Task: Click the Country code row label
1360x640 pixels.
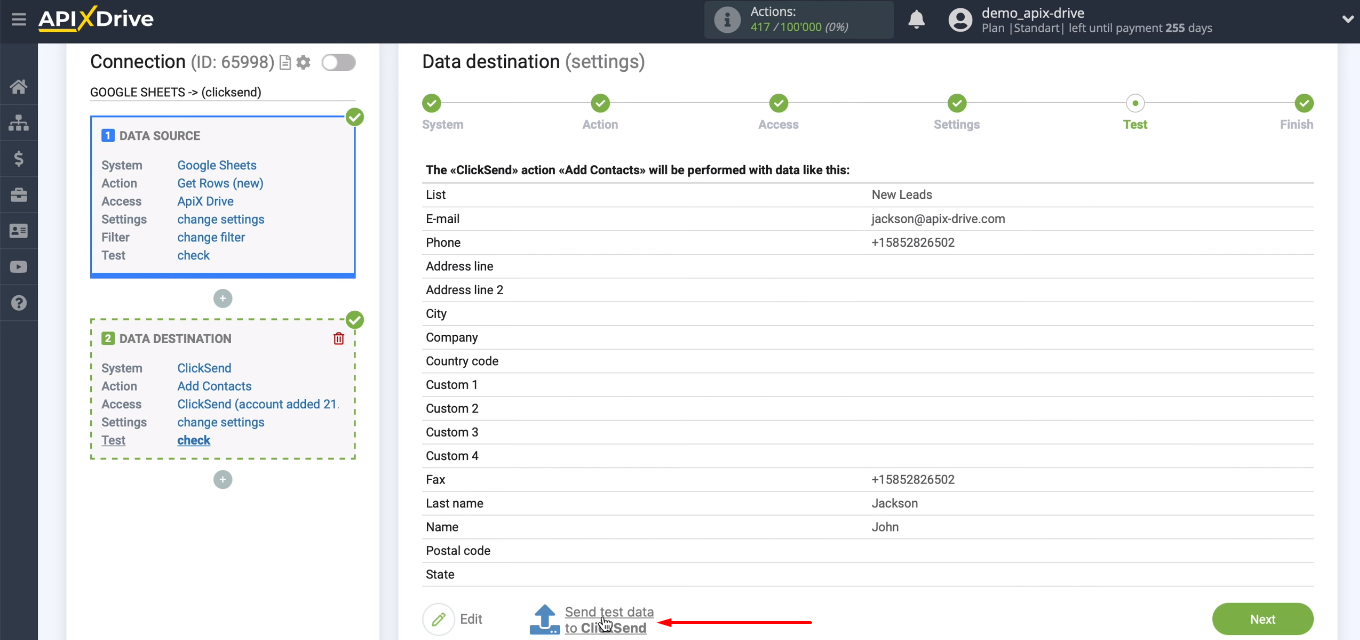Action: (x=462, y=361)
